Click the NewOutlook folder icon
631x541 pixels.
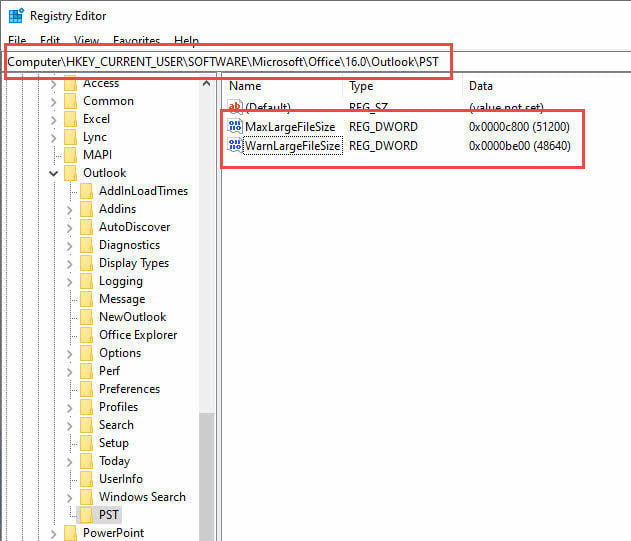(x=87, y=317)
